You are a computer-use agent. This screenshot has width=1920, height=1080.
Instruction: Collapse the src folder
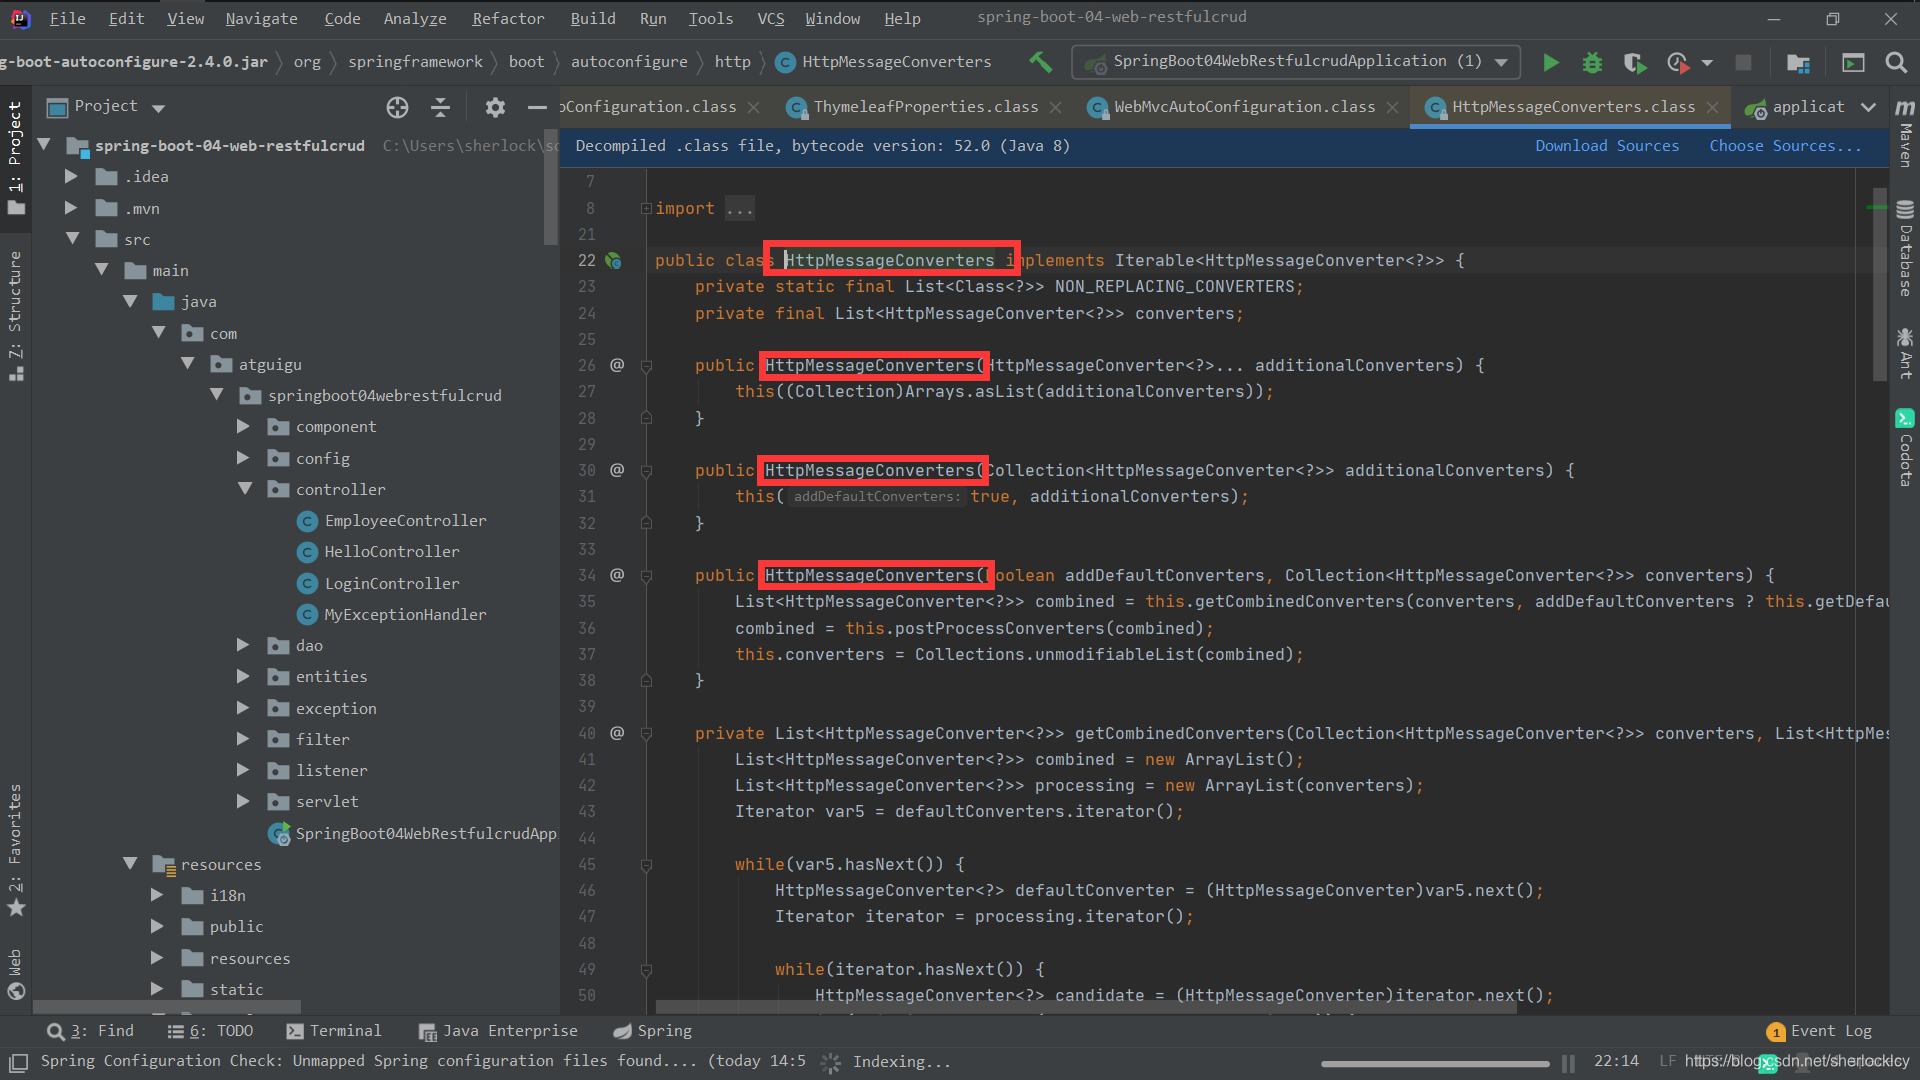(x=72, y=239)
